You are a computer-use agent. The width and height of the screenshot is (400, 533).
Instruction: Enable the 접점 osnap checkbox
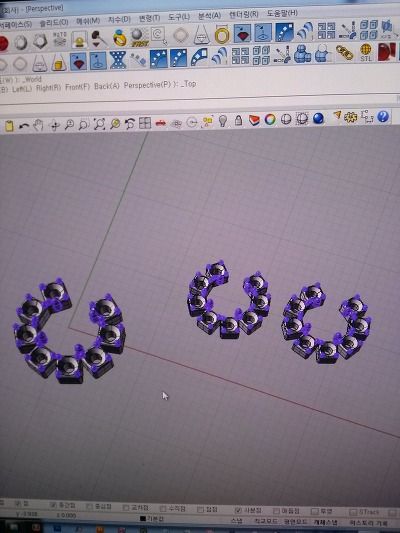click(x=201, y=510)
